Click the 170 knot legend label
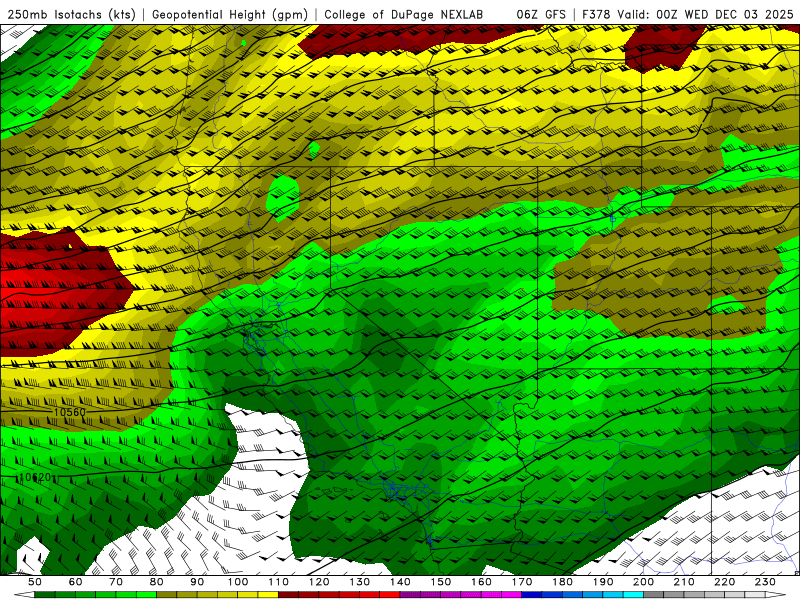Image resolution: width=800 pixels, height=600 pixels. coord(522,582)
